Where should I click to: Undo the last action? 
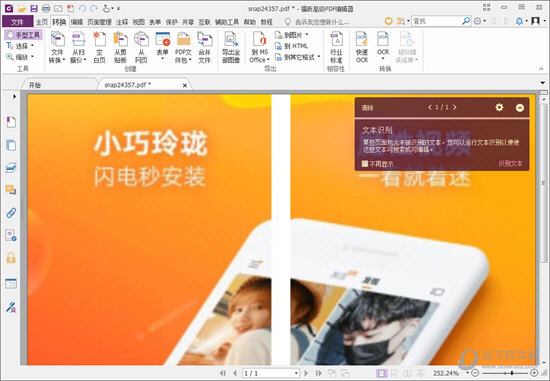82,8
